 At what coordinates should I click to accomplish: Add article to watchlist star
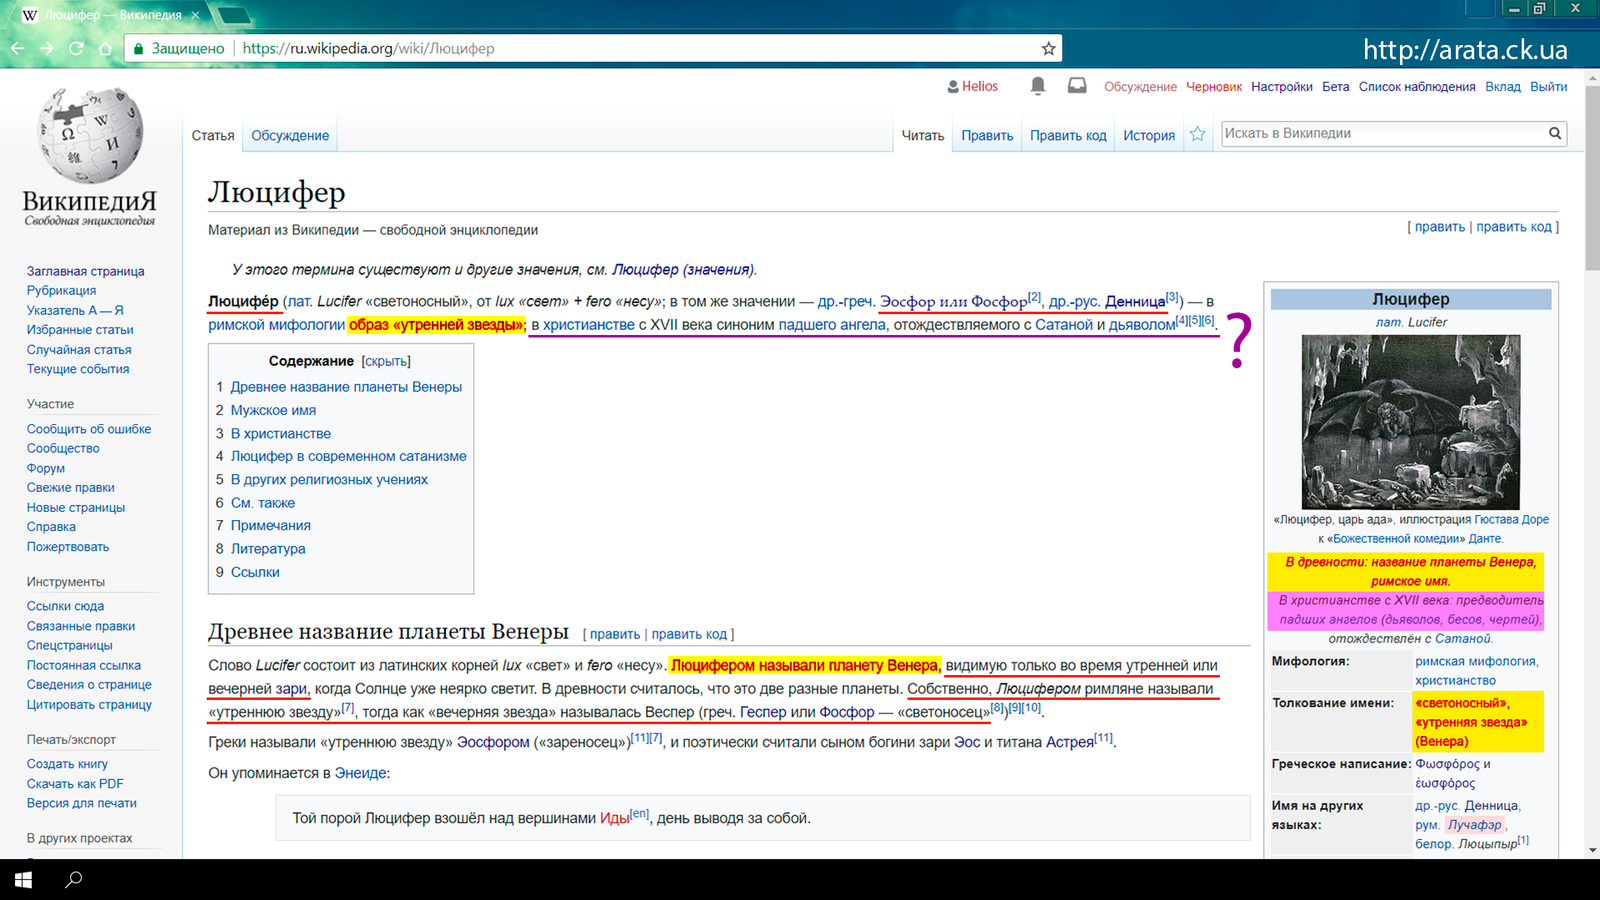(x=1198, y=134)
